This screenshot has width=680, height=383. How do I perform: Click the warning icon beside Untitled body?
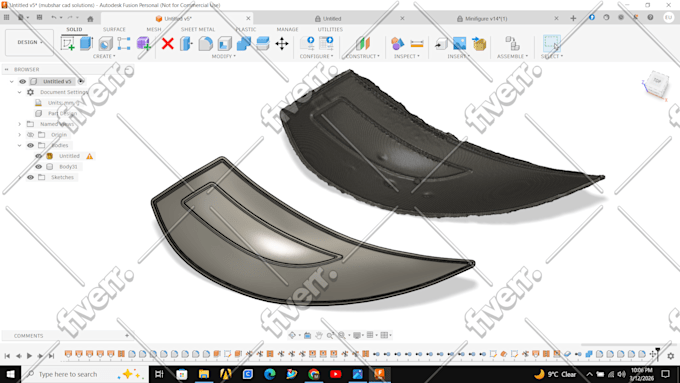[x=89, y=156]
